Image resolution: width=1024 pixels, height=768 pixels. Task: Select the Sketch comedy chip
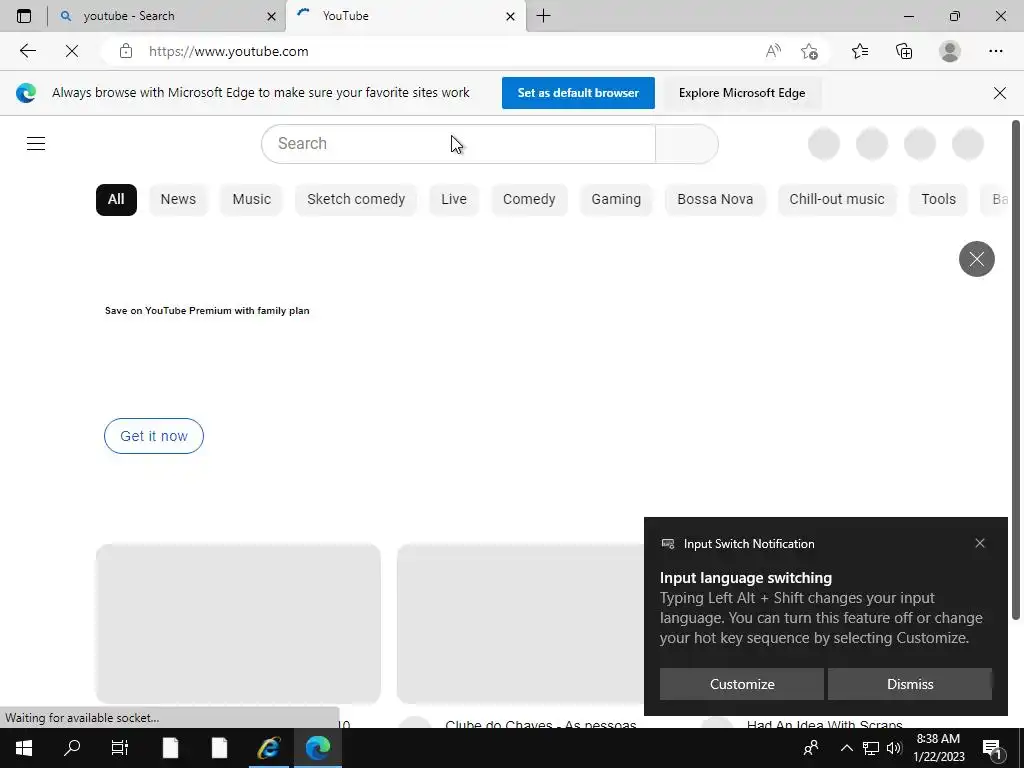tap(356, 199)
